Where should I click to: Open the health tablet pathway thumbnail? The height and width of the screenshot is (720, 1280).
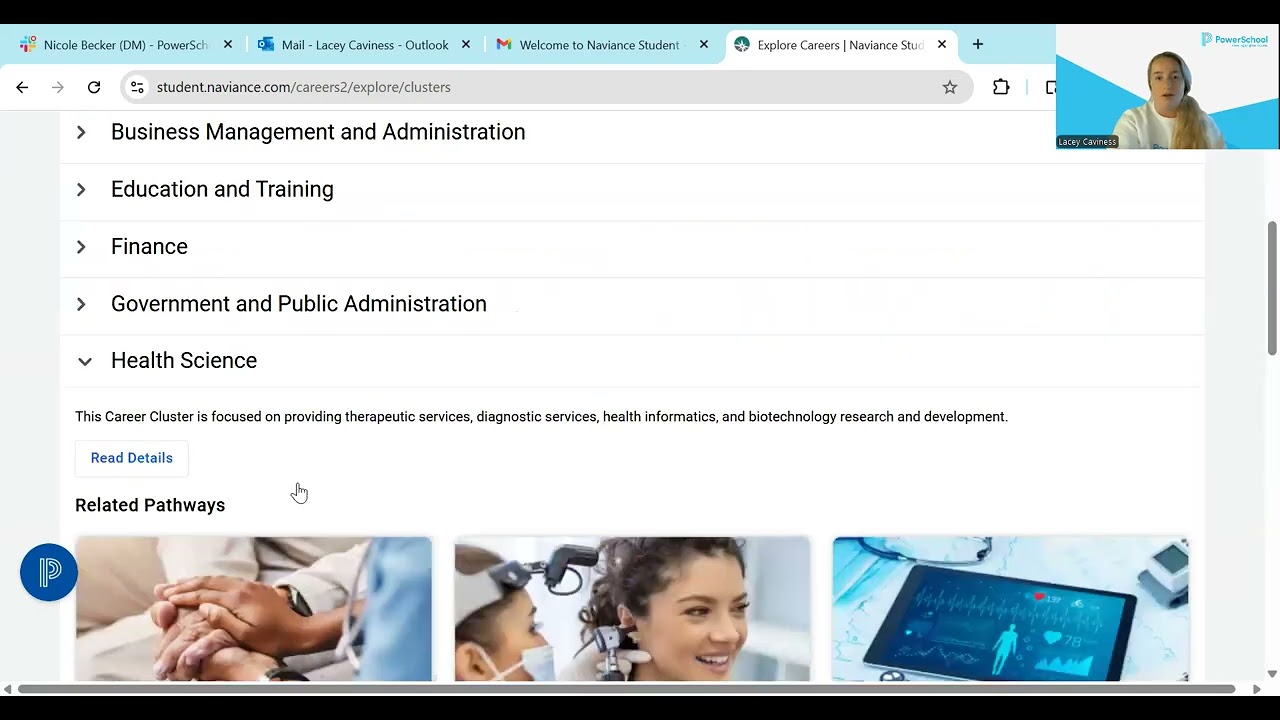pyautogui.click(x=1010, y=609)
